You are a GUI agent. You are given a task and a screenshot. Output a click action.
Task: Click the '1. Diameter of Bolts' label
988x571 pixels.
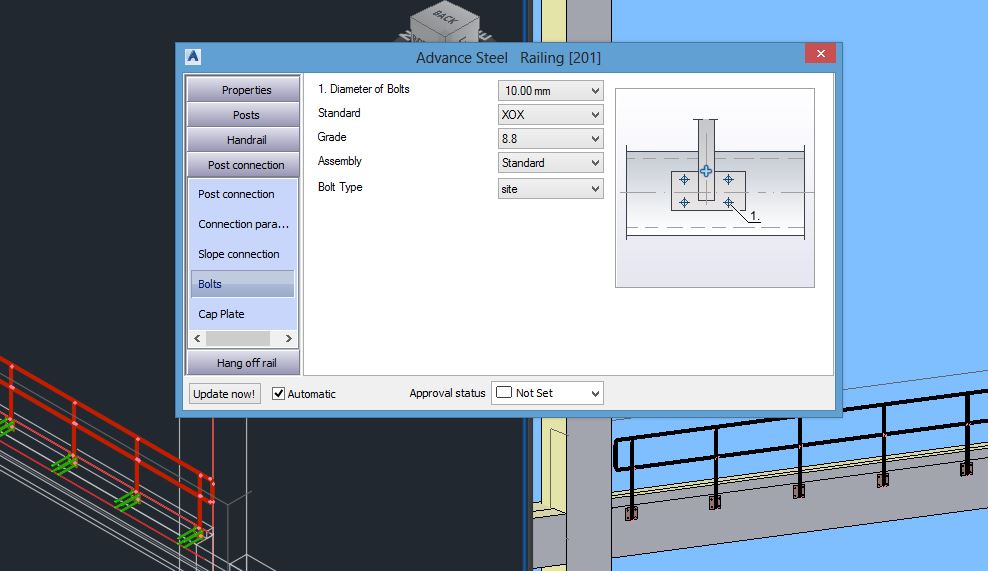click(x=364, y=89)
